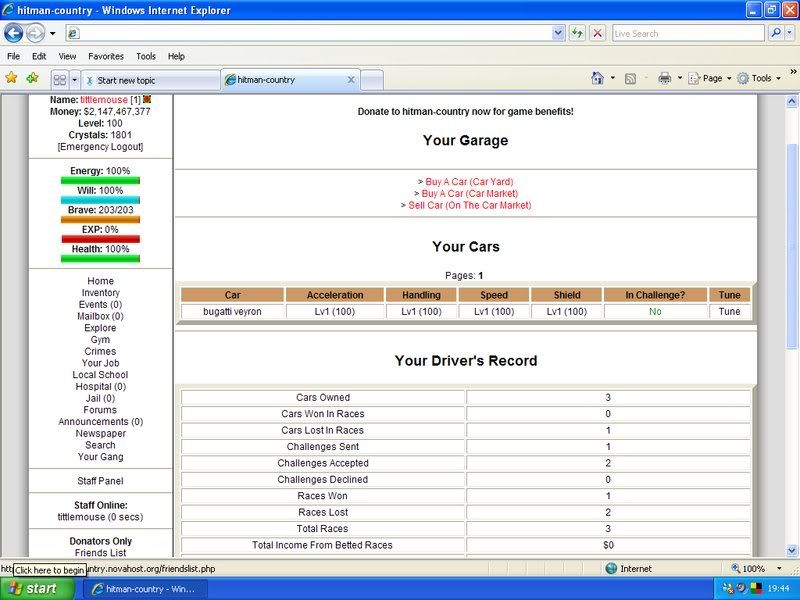Open the Tools toolbar dropdown

(x=762, y=78)
